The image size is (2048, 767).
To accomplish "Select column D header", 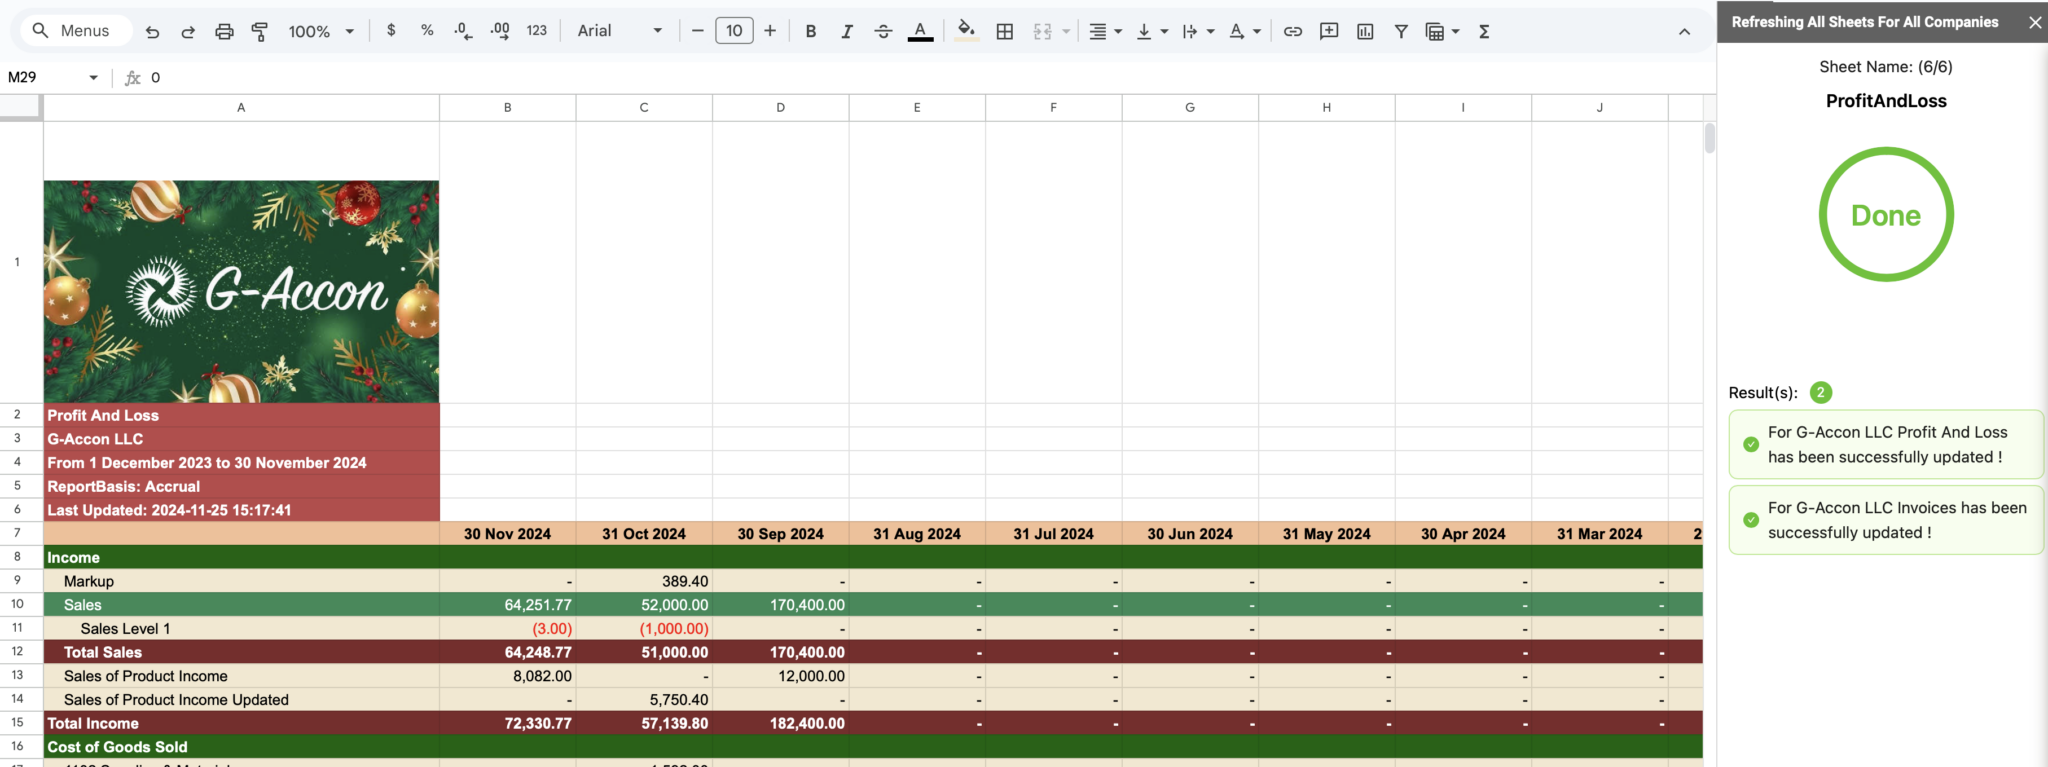I will (x=781, y=107).
